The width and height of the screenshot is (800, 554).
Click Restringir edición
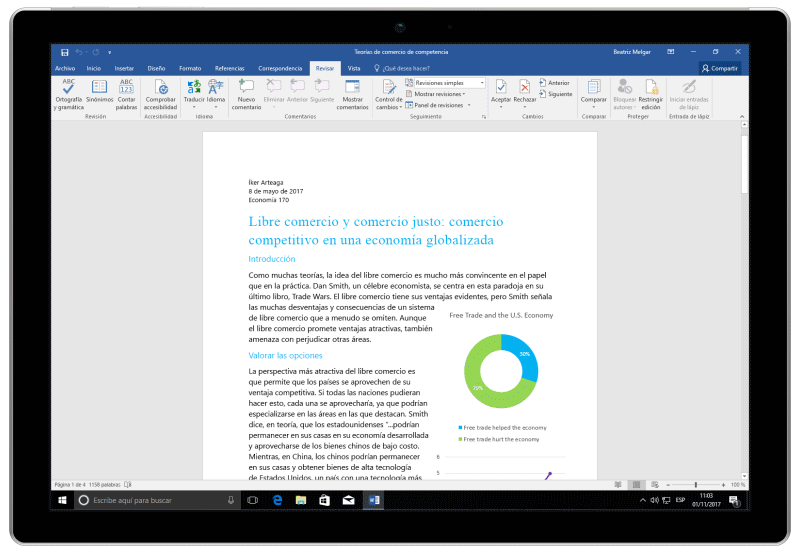[x=651, y=94]
